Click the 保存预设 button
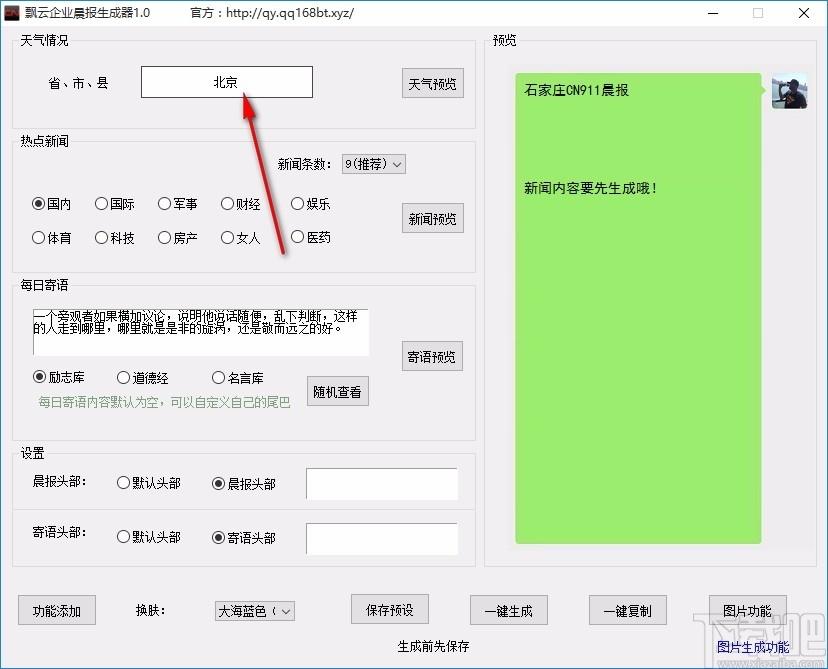This screenshot has height=669, width=828. click(x=390, y=609)
